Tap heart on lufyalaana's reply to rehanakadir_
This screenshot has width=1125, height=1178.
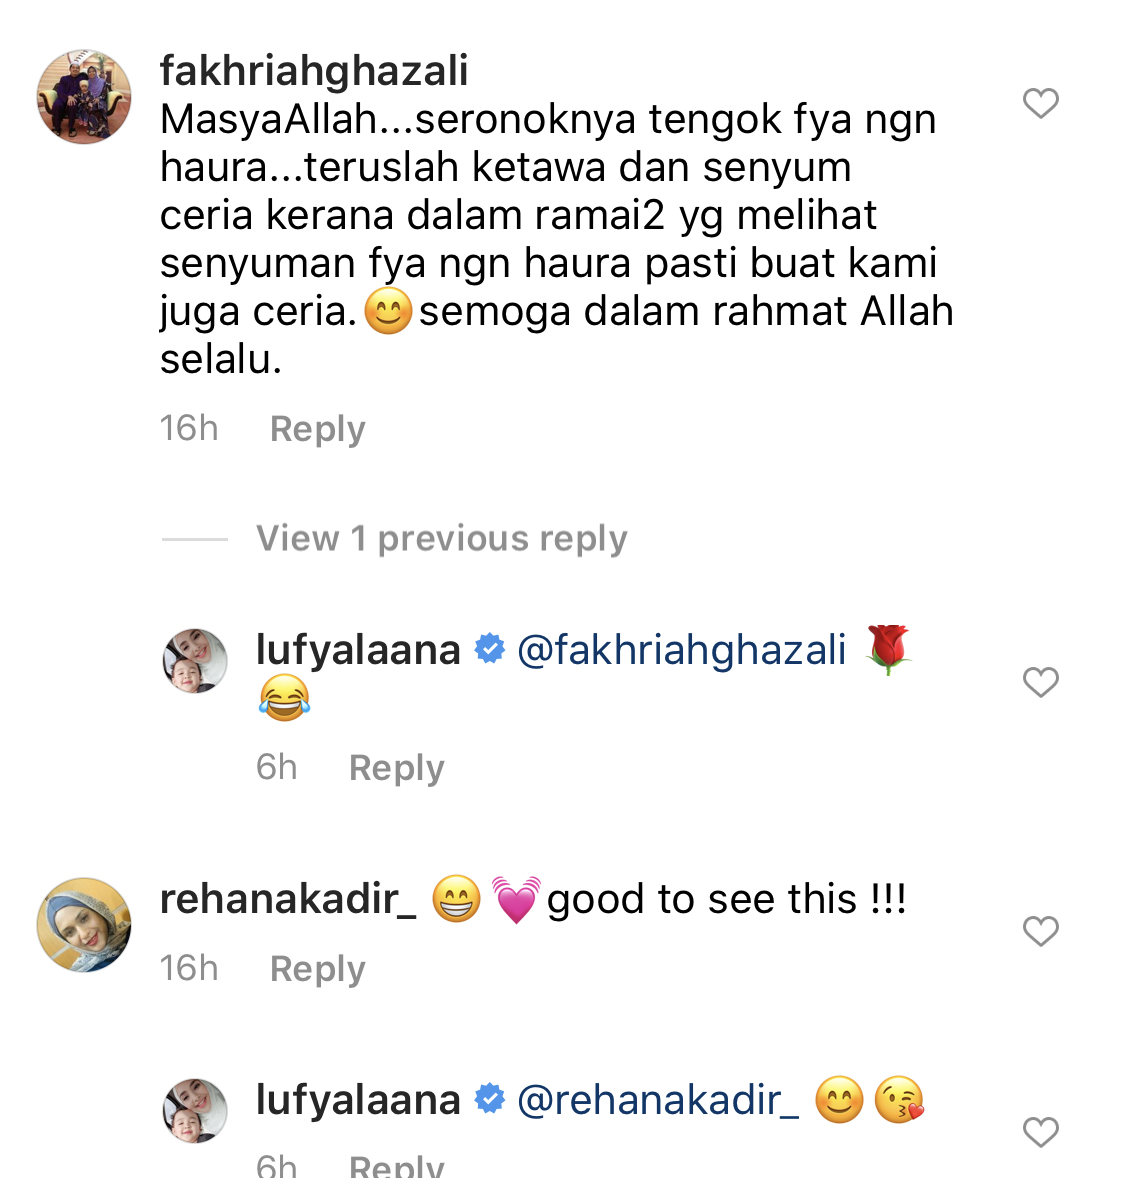pos(1041,1132)
